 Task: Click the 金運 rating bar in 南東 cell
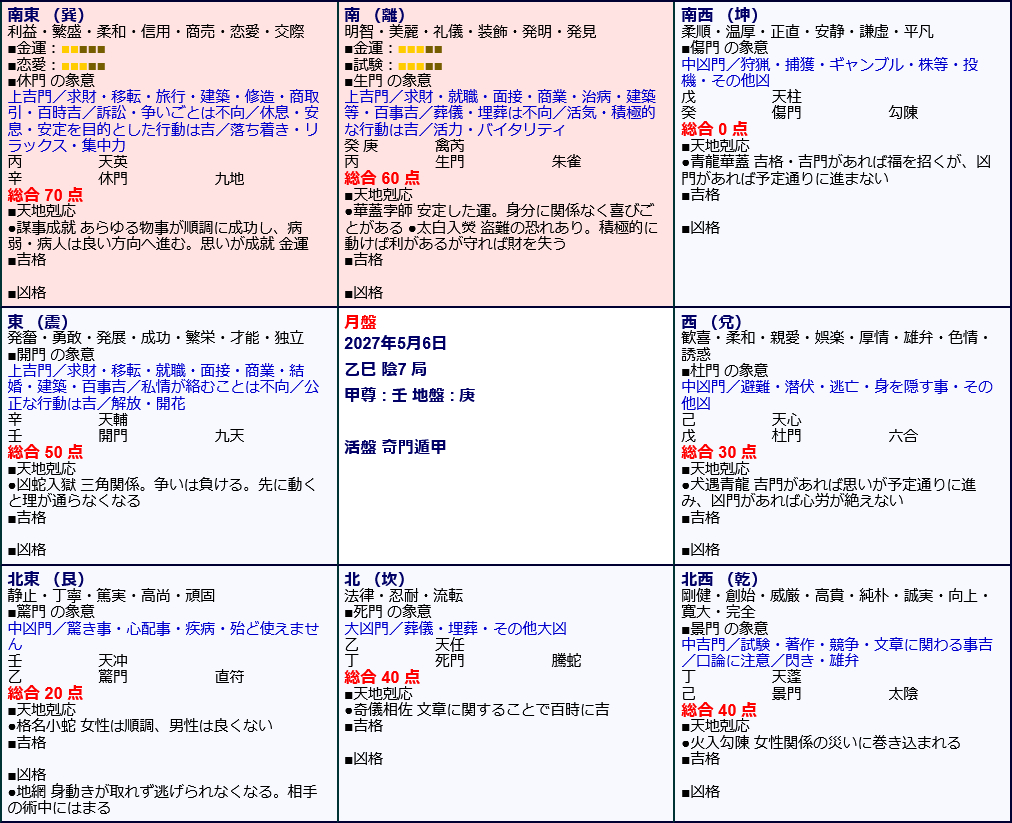pos(83,49)
